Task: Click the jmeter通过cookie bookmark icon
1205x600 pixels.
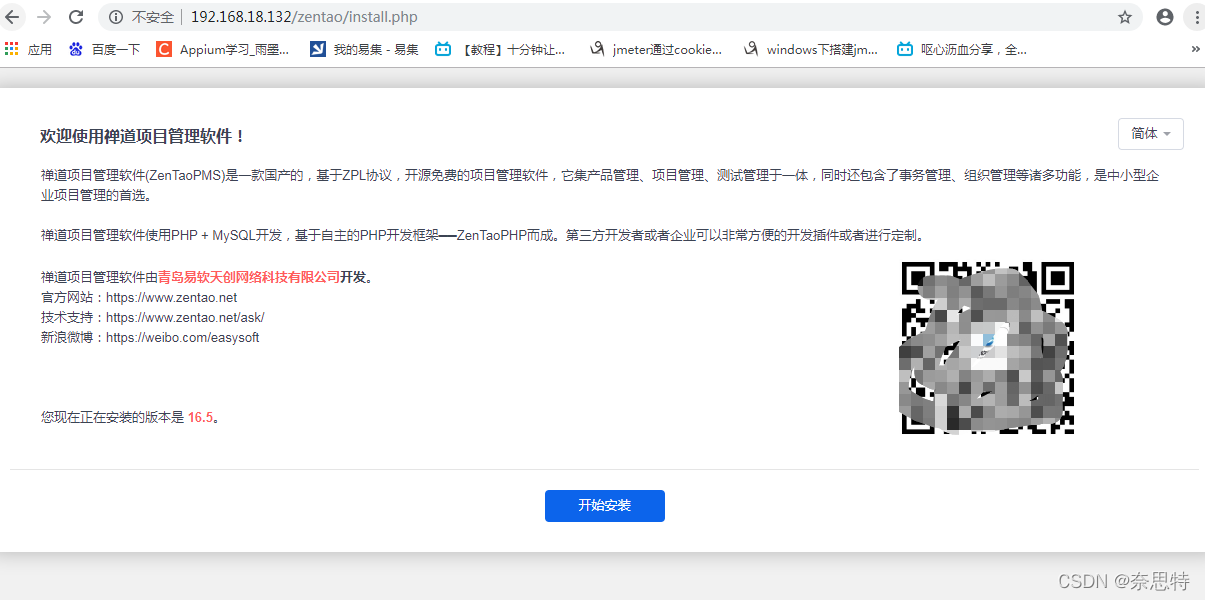Action: tap(597, 48)
